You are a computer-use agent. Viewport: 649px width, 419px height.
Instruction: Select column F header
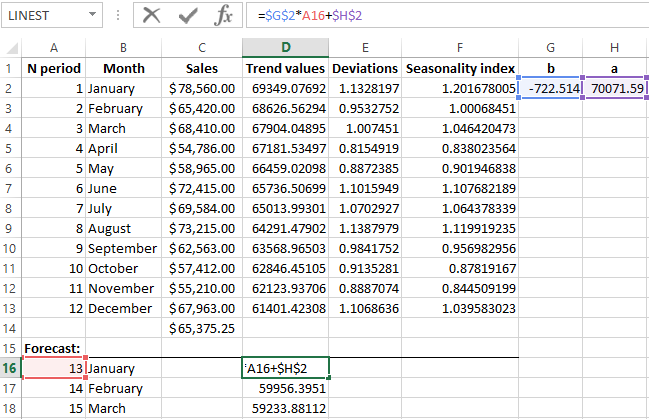(x=460, y=48)
